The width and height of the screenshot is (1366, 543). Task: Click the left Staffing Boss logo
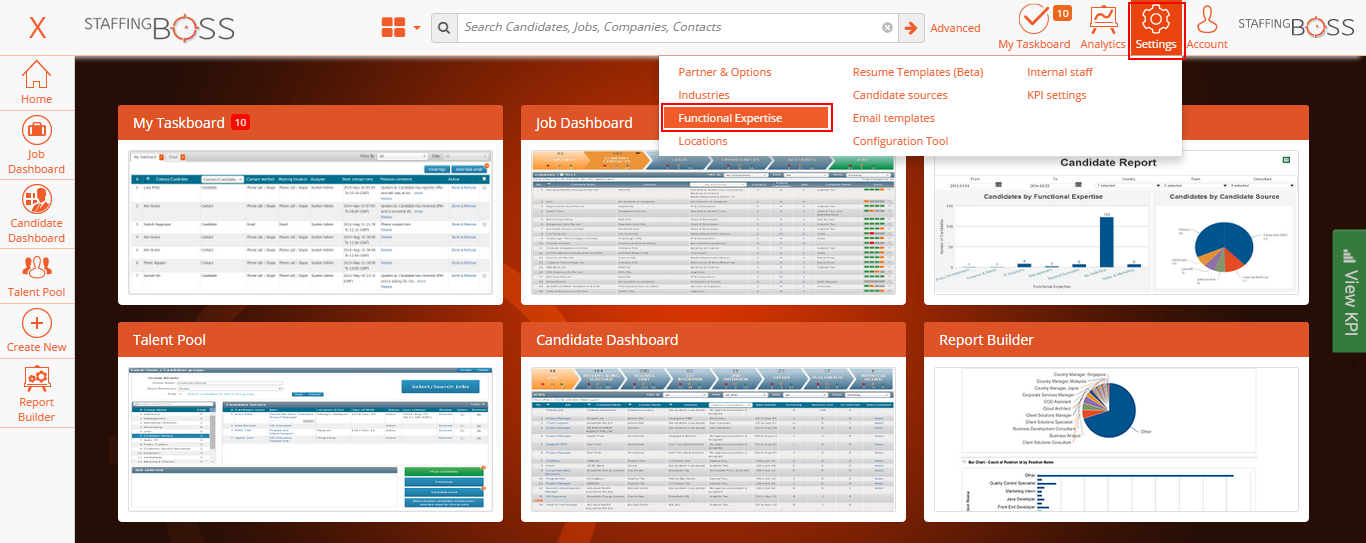tap(159, 27)
